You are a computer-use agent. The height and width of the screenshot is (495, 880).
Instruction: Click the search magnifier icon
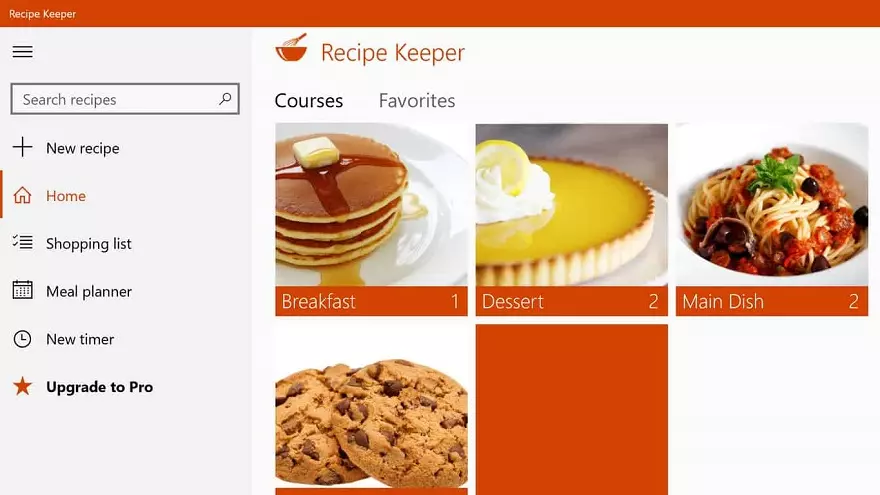click(225, 99)
